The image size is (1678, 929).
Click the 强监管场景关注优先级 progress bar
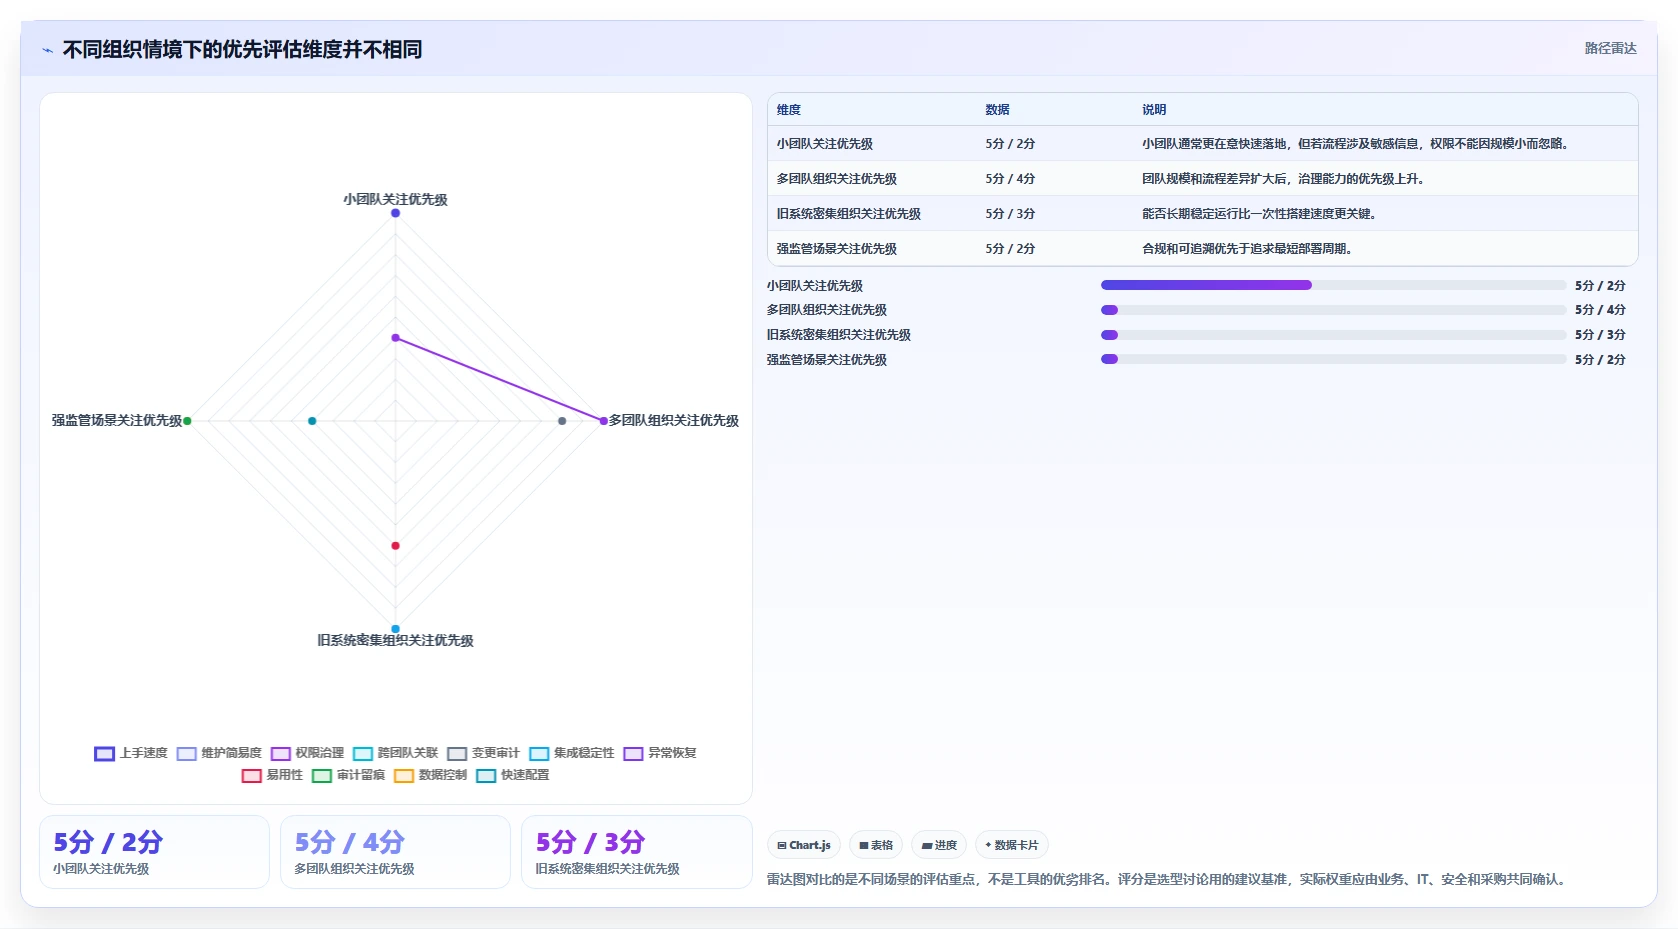[1333, 359]
